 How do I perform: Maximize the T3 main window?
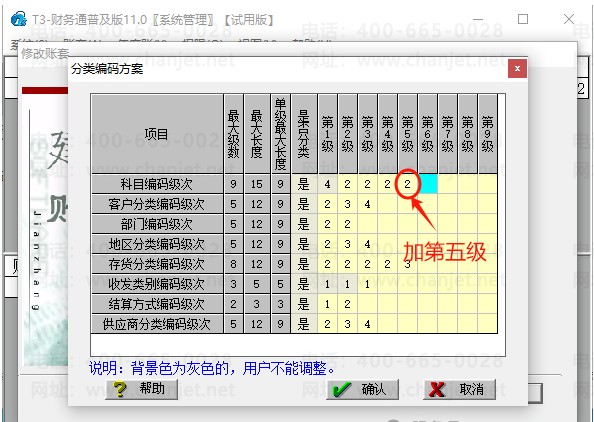click(523, 19)
